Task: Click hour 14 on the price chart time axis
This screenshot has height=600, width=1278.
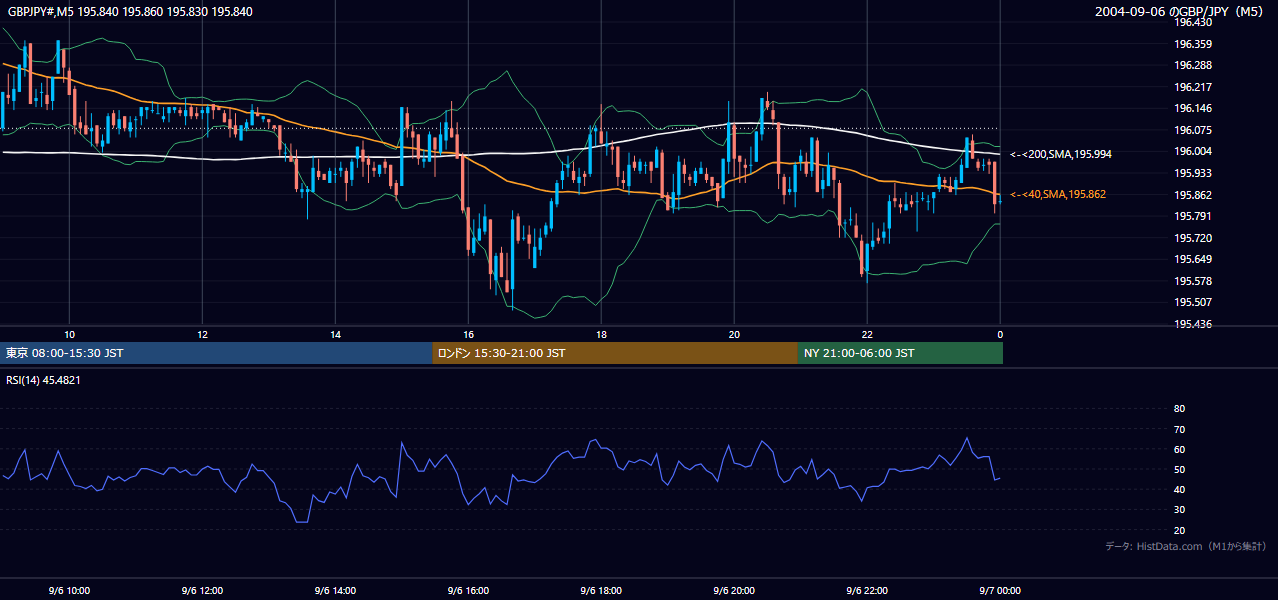Action: 335,334
